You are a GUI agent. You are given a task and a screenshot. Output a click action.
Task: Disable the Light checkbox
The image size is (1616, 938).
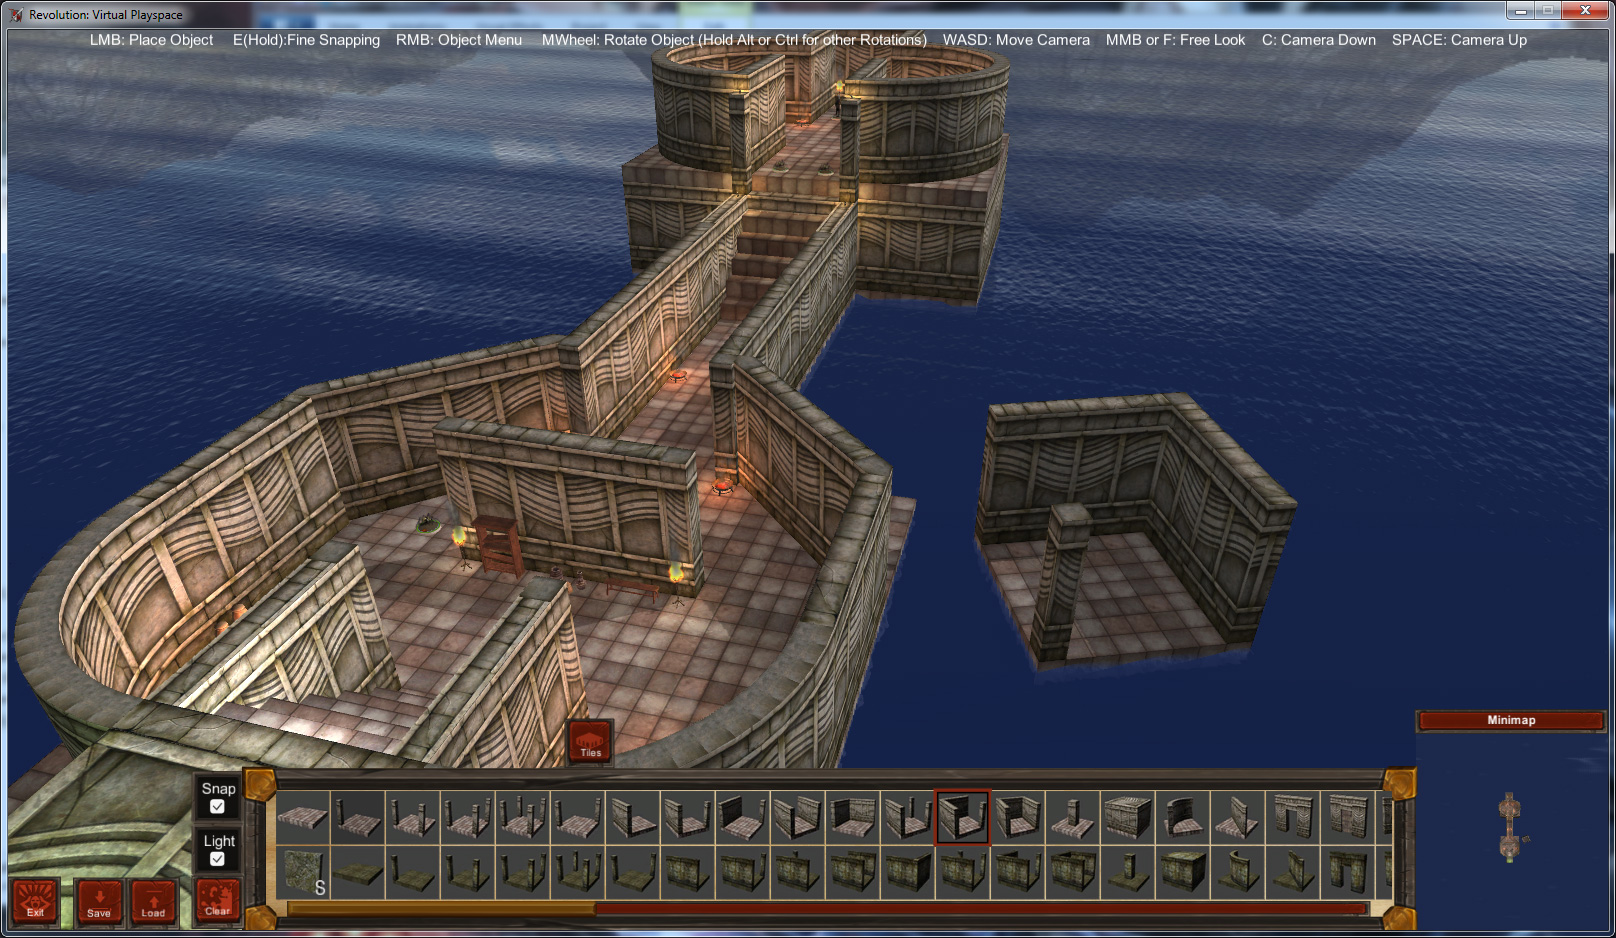tap(218, 857)
